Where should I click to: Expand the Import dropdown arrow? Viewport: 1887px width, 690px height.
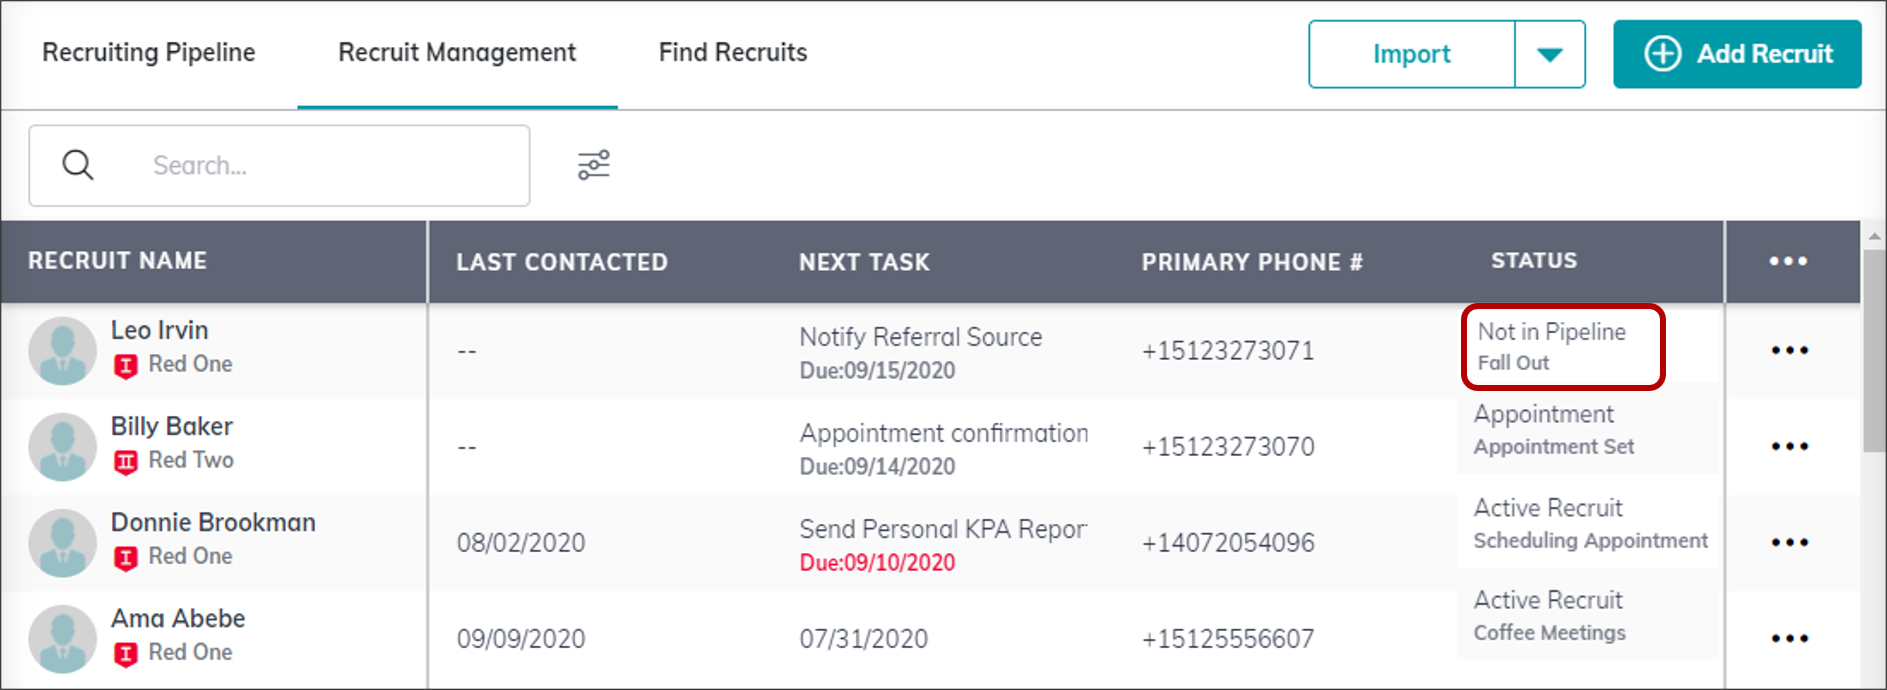tap(1549, 54)
